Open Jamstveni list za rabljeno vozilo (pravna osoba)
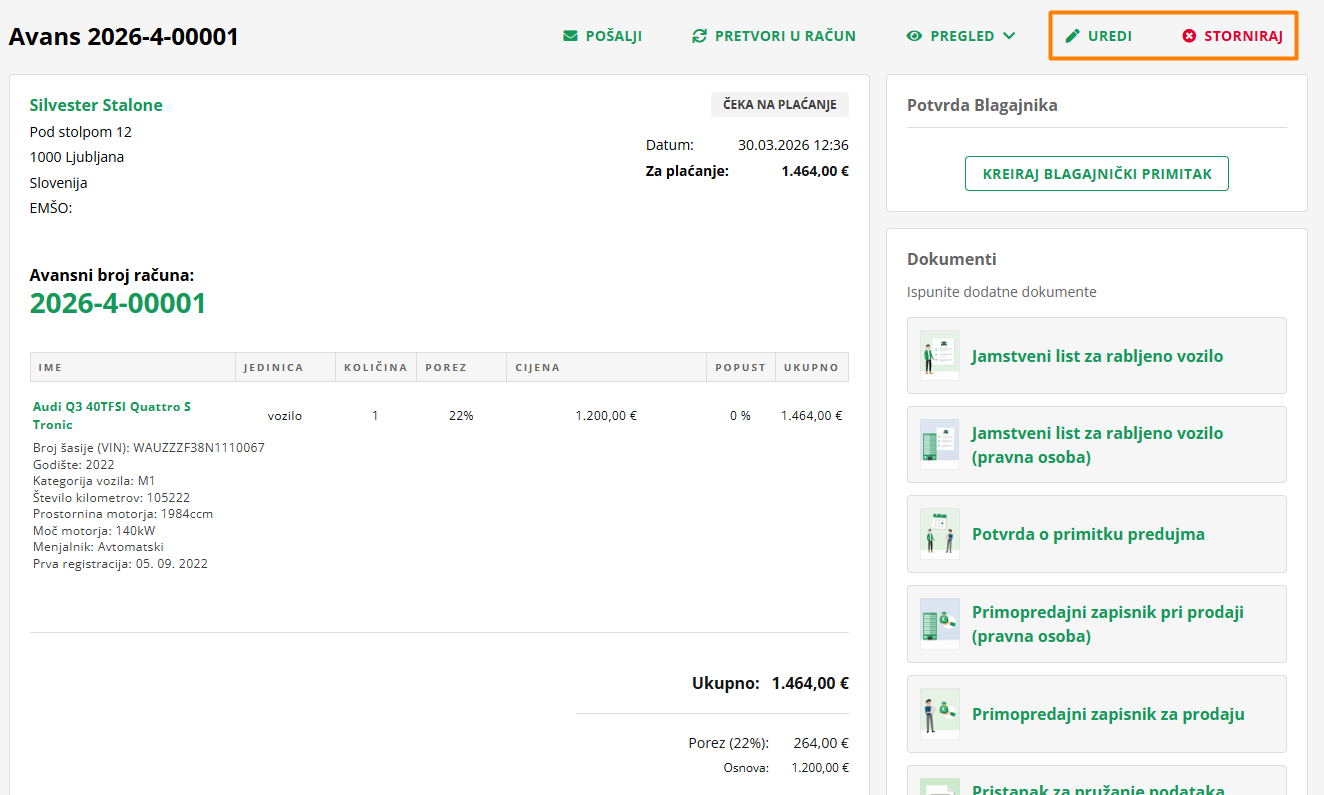 1097,445
